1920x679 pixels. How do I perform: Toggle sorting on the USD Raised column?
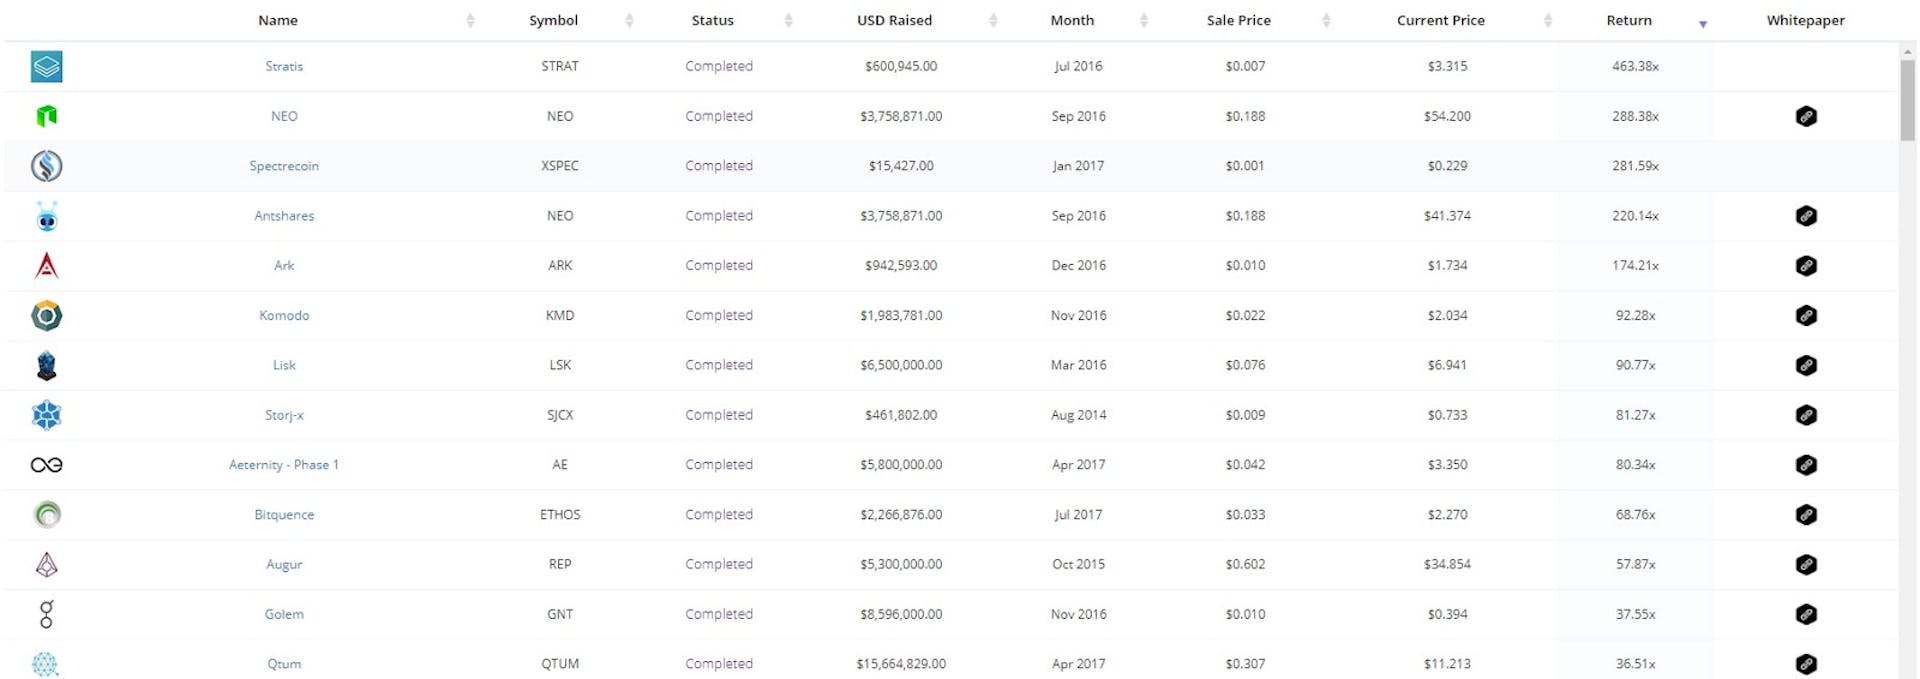pos(993,19)
